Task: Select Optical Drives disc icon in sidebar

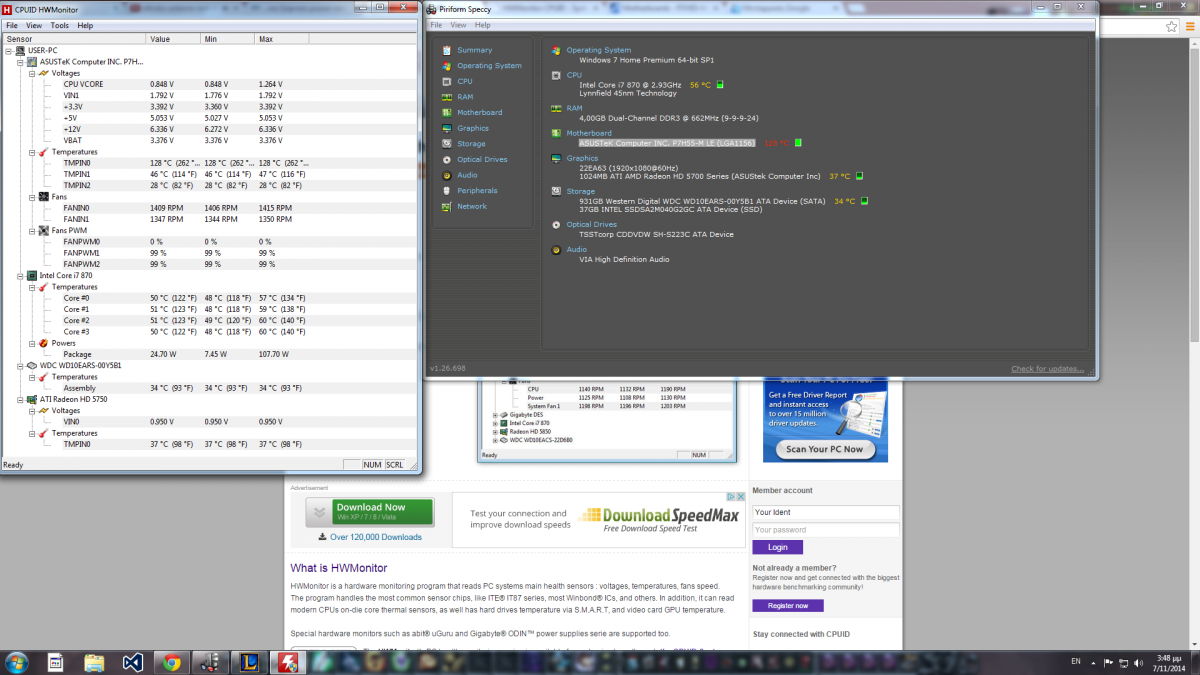Action: click(x=447, y=159)
